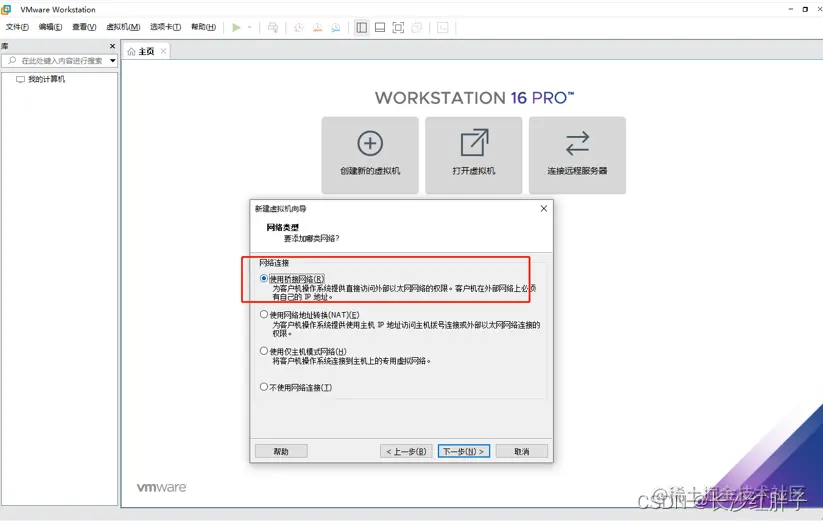Toggle the Show Library sidebar icon
The image size is (823, 521).
362,27
